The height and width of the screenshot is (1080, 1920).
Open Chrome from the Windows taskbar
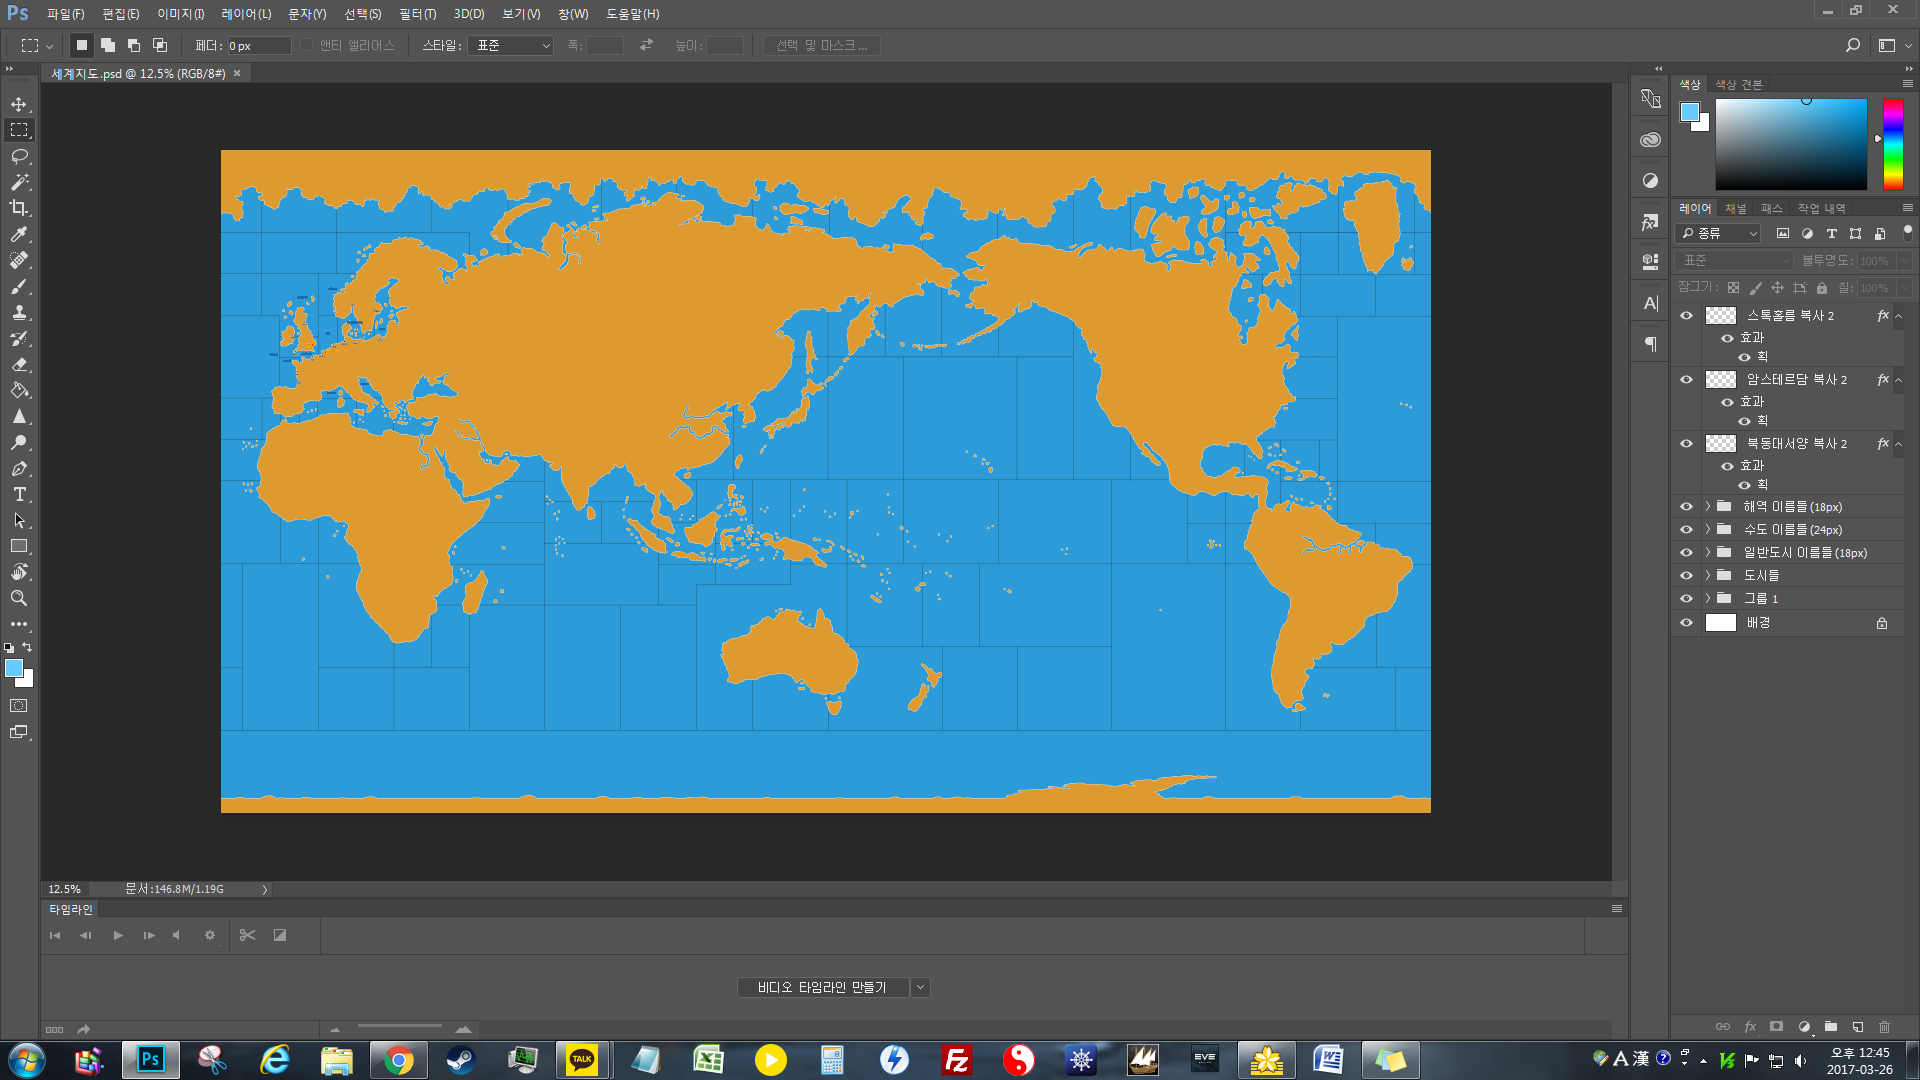point(399,1060)
